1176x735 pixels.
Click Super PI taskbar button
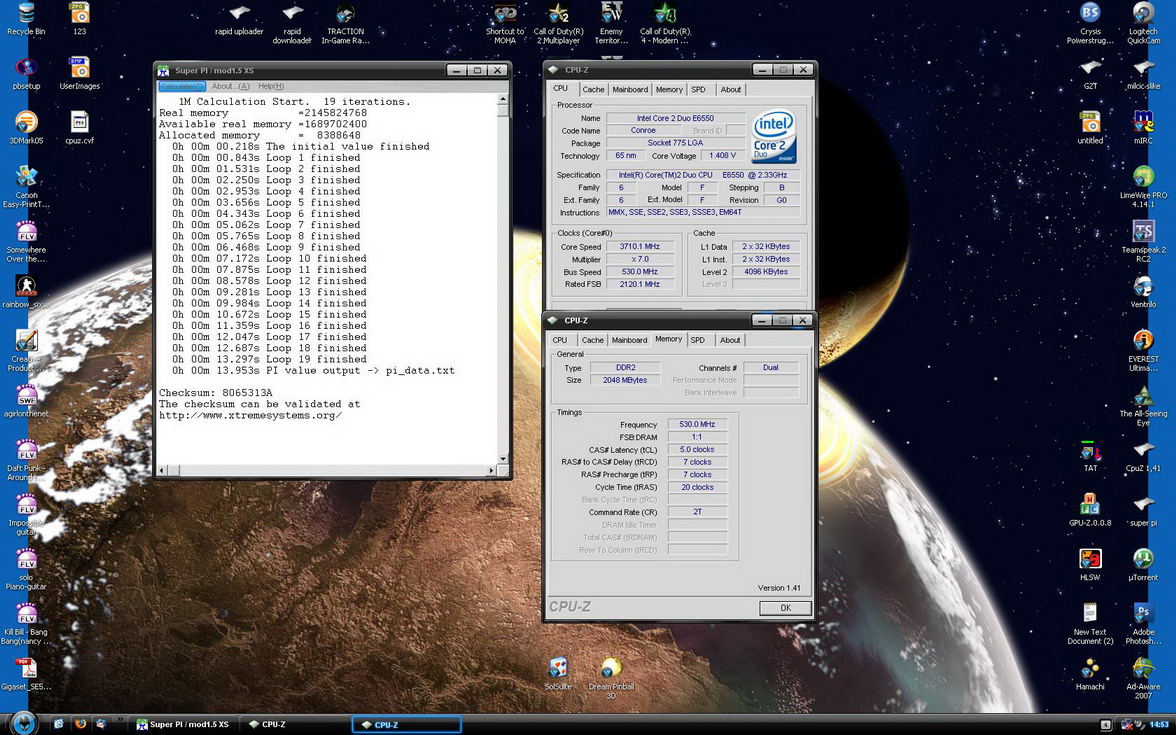(183, 724)
